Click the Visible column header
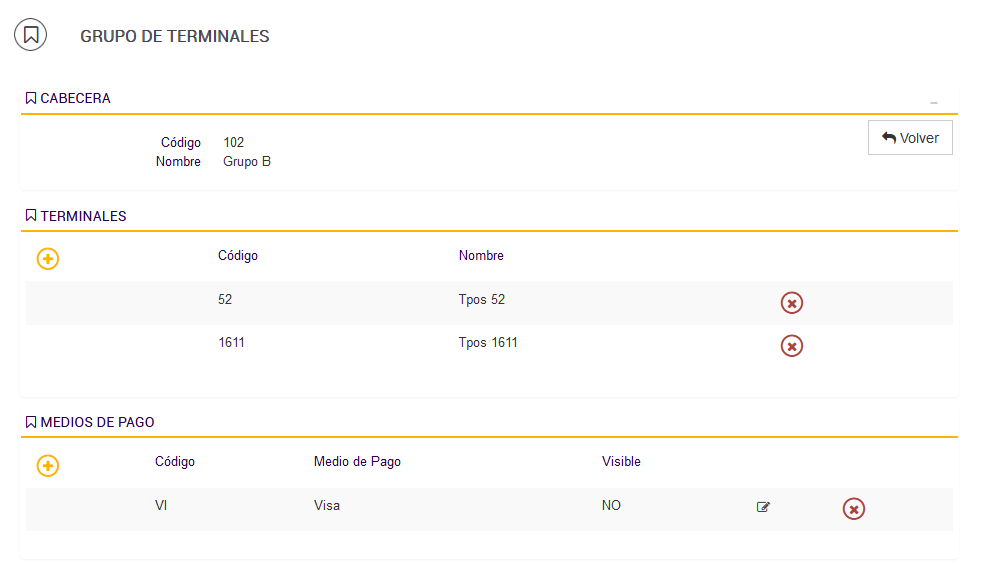 (x=621, y=461)
